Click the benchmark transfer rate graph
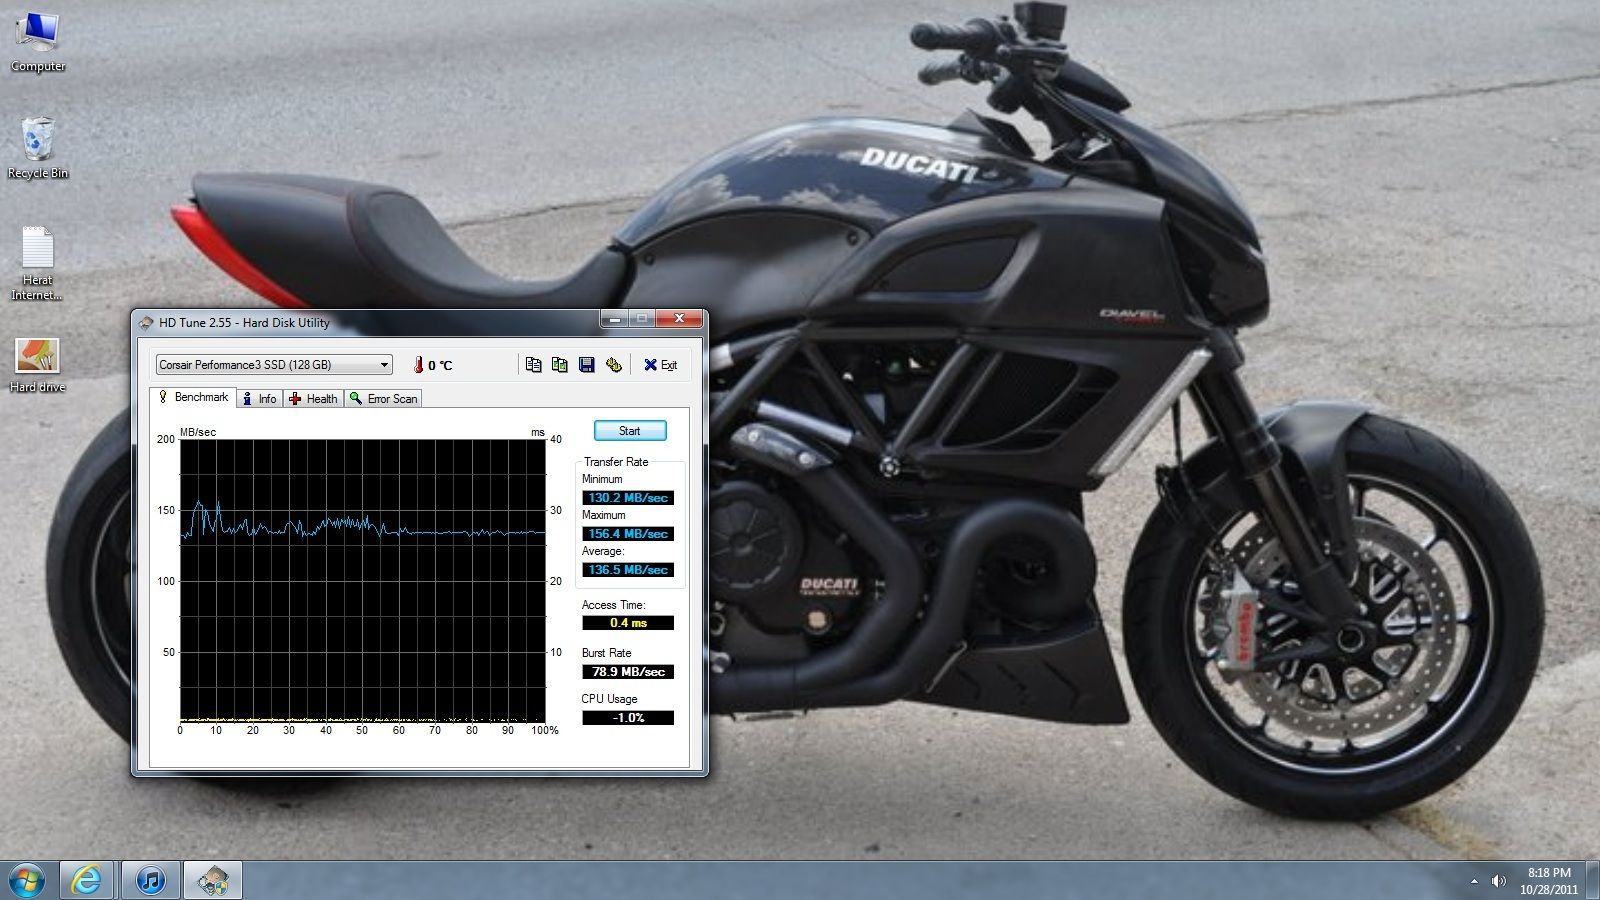Image resolution: width=1600 pixels, height=900 pixels. click(x=363, y=580)
